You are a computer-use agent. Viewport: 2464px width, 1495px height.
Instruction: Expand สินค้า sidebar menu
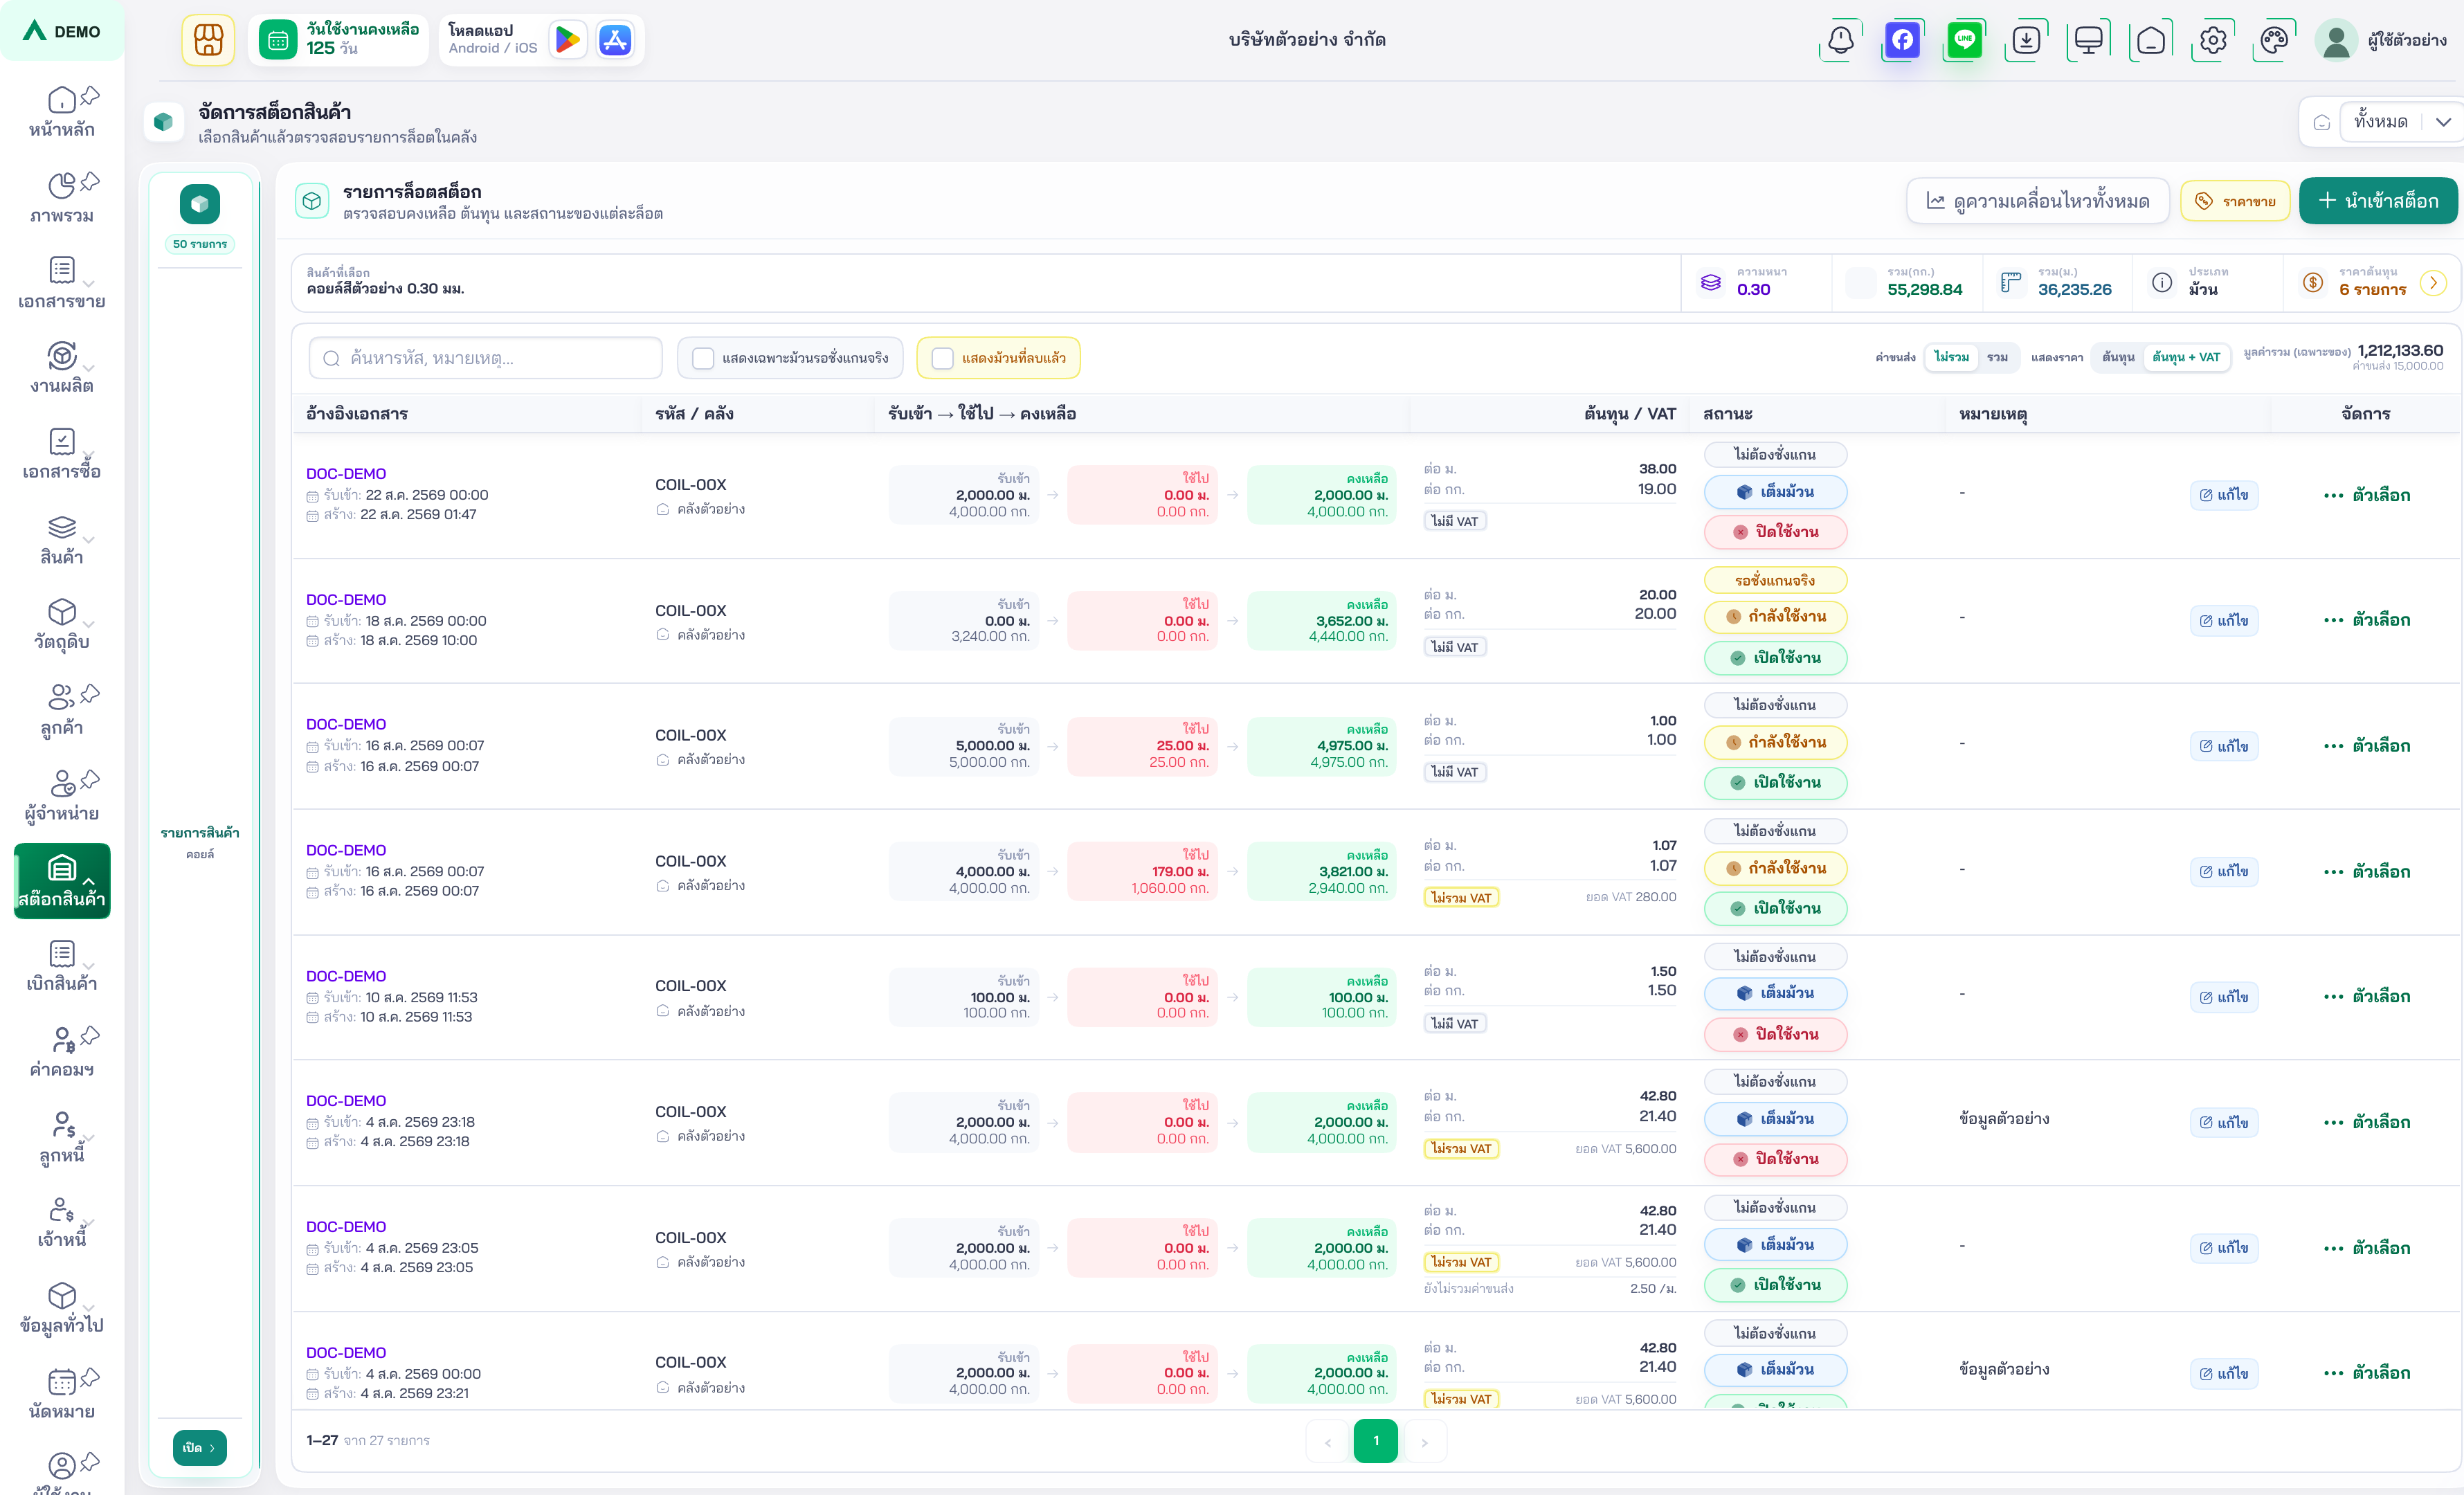pos(62,539)
